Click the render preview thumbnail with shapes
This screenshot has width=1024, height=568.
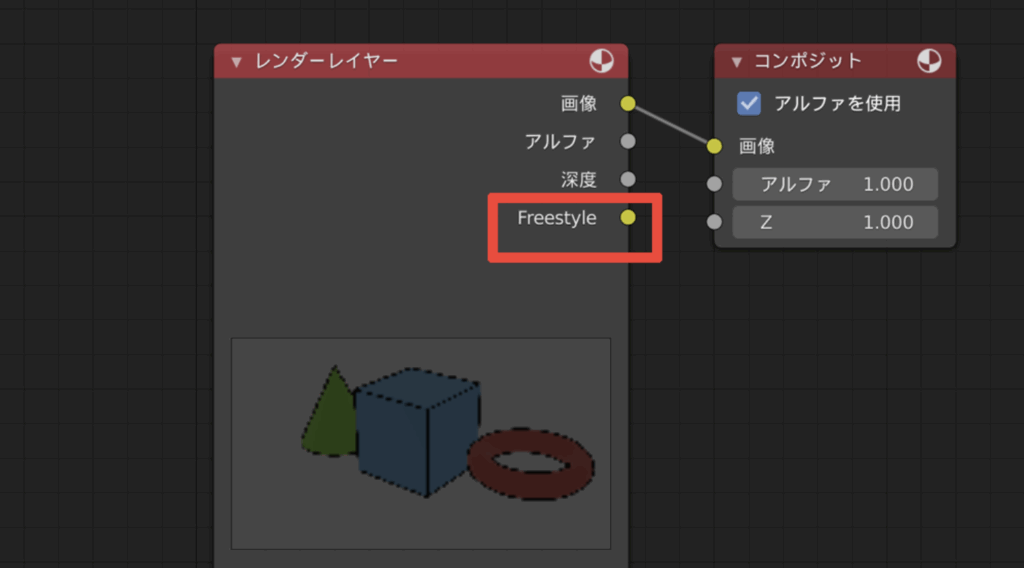pyautogui.click(x=421, y=443)
